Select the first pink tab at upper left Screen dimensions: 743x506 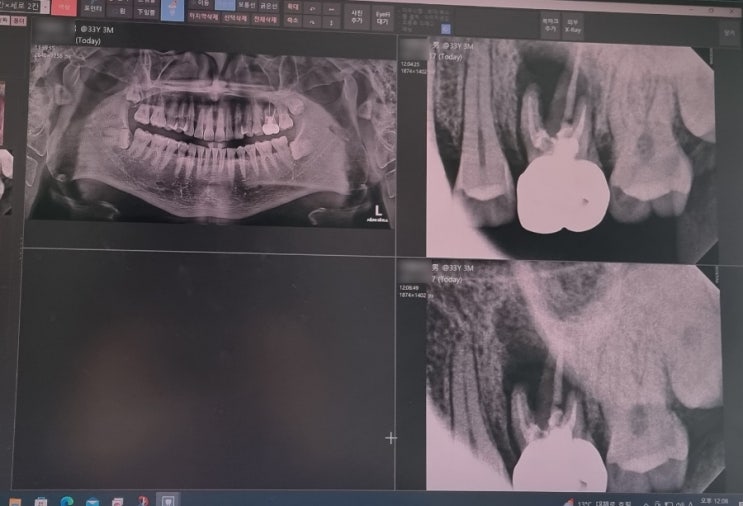click(x=4, y=20)
